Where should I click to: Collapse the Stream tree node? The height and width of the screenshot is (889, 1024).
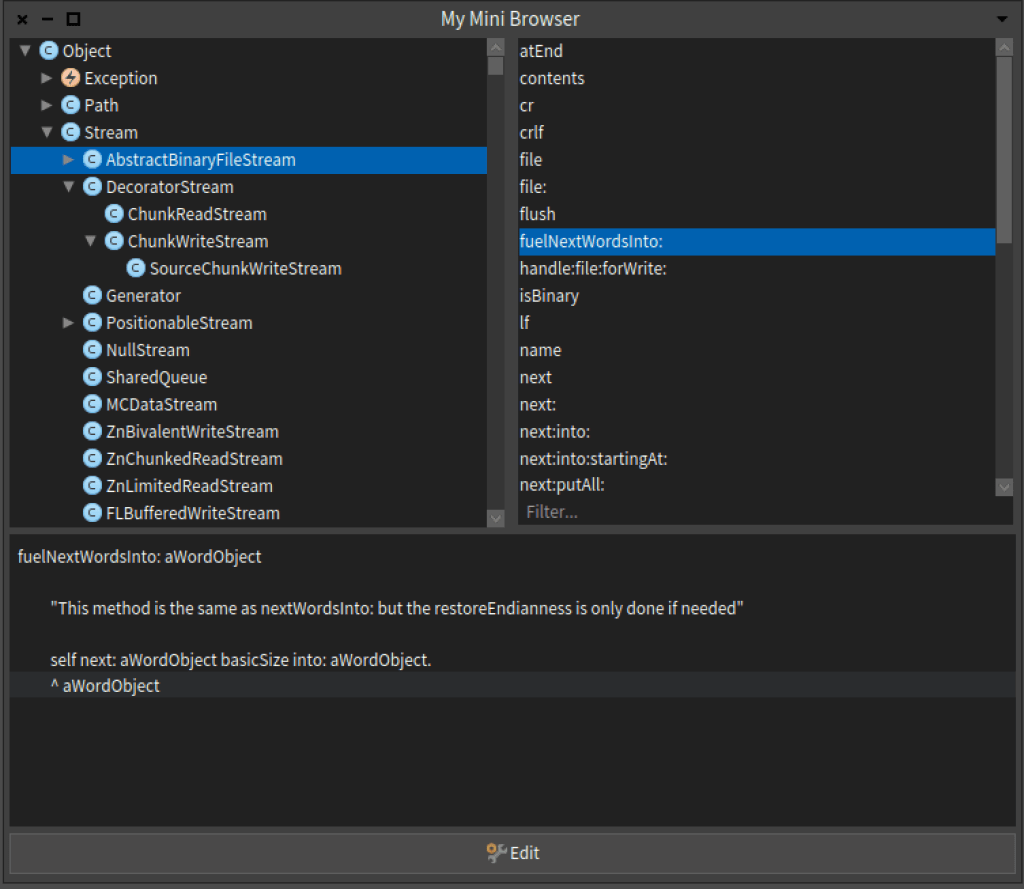47,132
